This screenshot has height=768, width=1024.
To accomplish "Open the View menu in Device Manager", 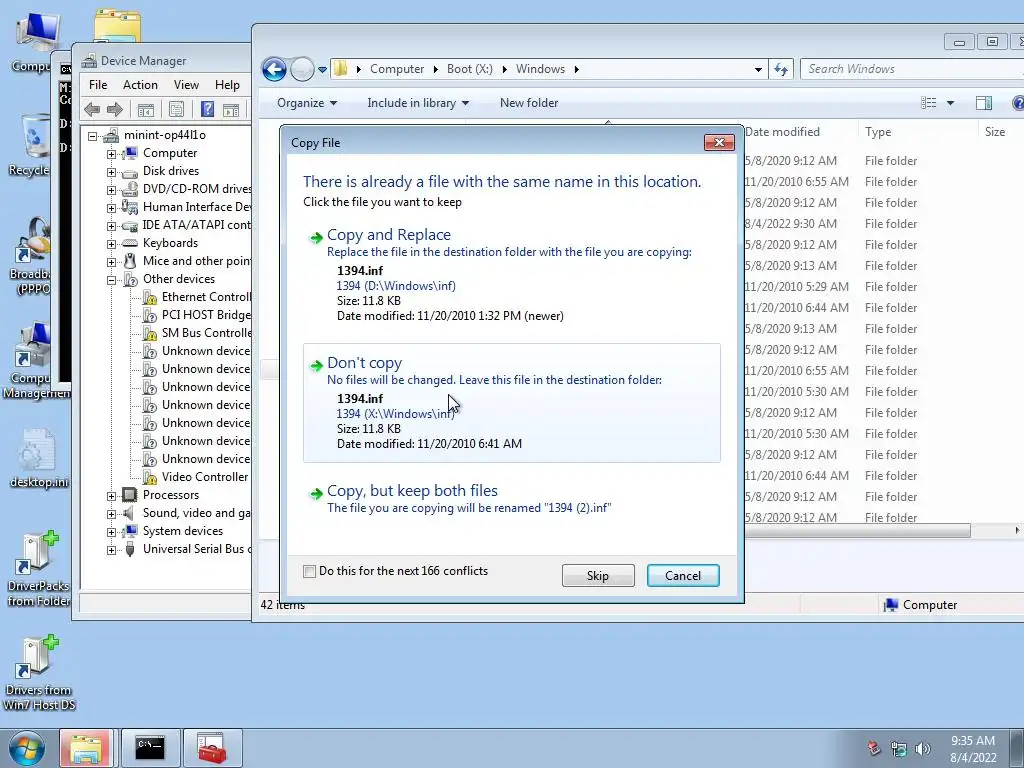I will click(186, 85).
